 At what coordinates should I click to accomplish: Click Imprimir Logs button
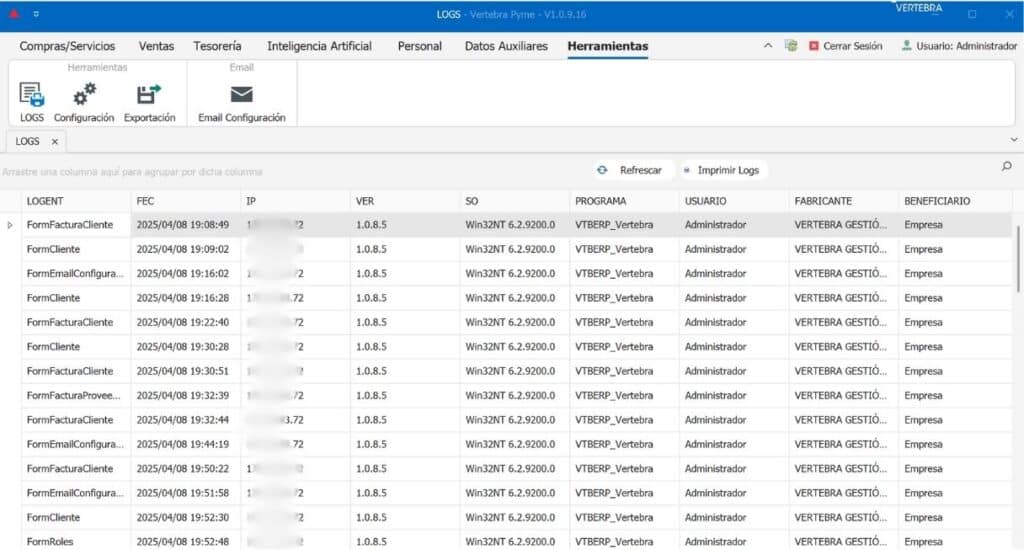pyautogui.click(x=722, y=170)
